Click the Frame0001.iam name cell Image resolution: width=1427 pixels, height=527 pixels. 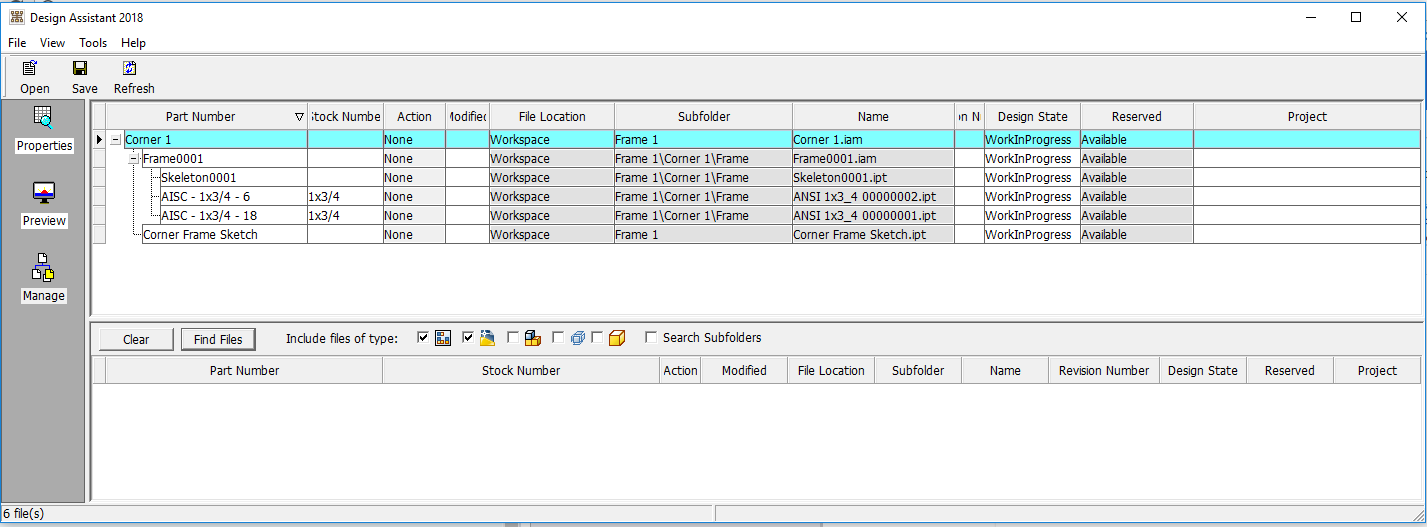pos(873,159)
